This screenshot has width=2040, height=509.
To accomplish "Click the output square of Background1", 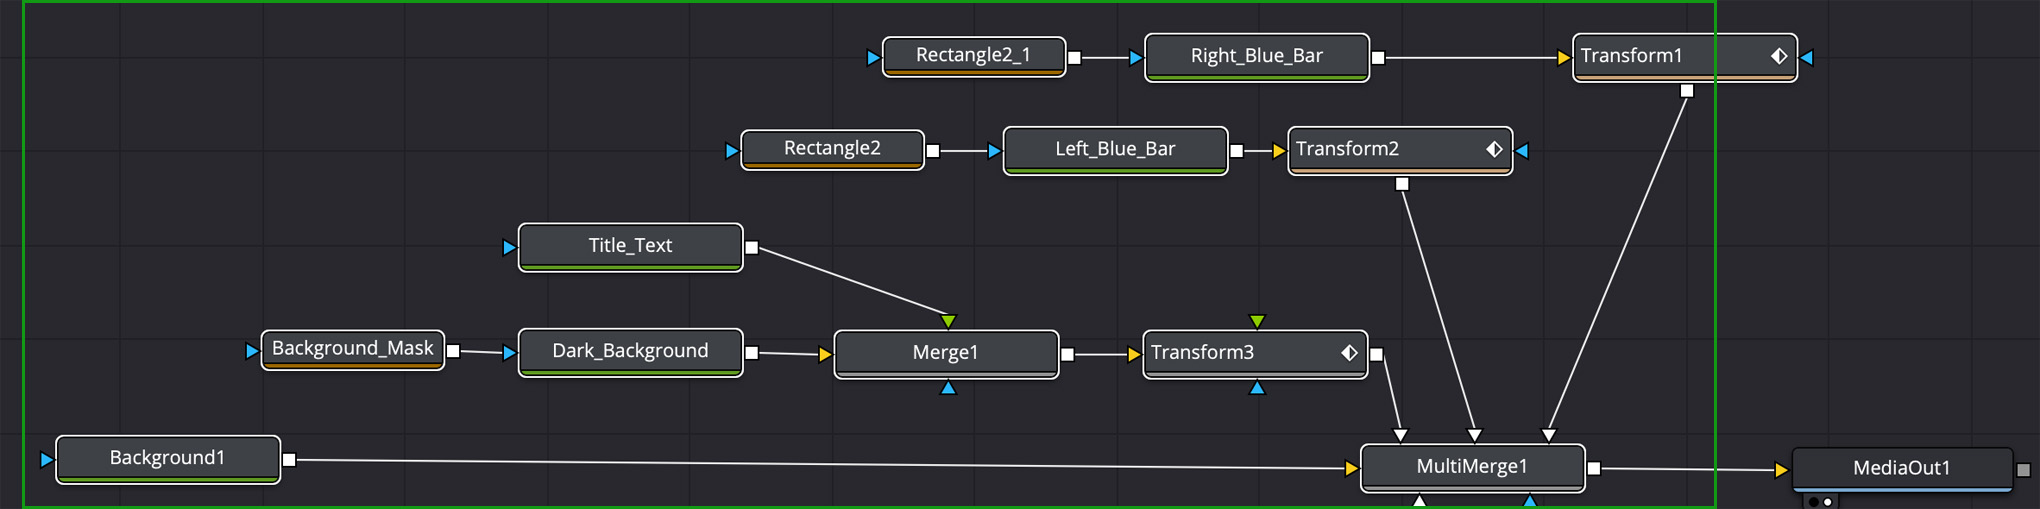I will (x=289, y=460).
